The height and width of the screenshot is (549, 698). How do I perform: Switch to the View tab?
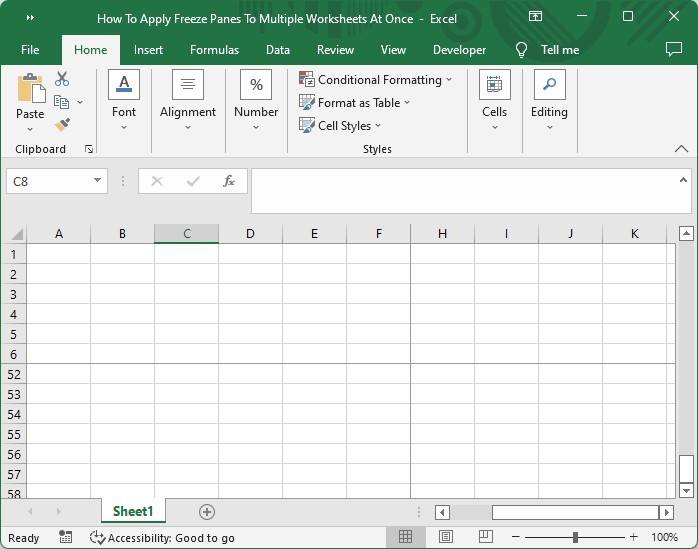click(393, 50)
